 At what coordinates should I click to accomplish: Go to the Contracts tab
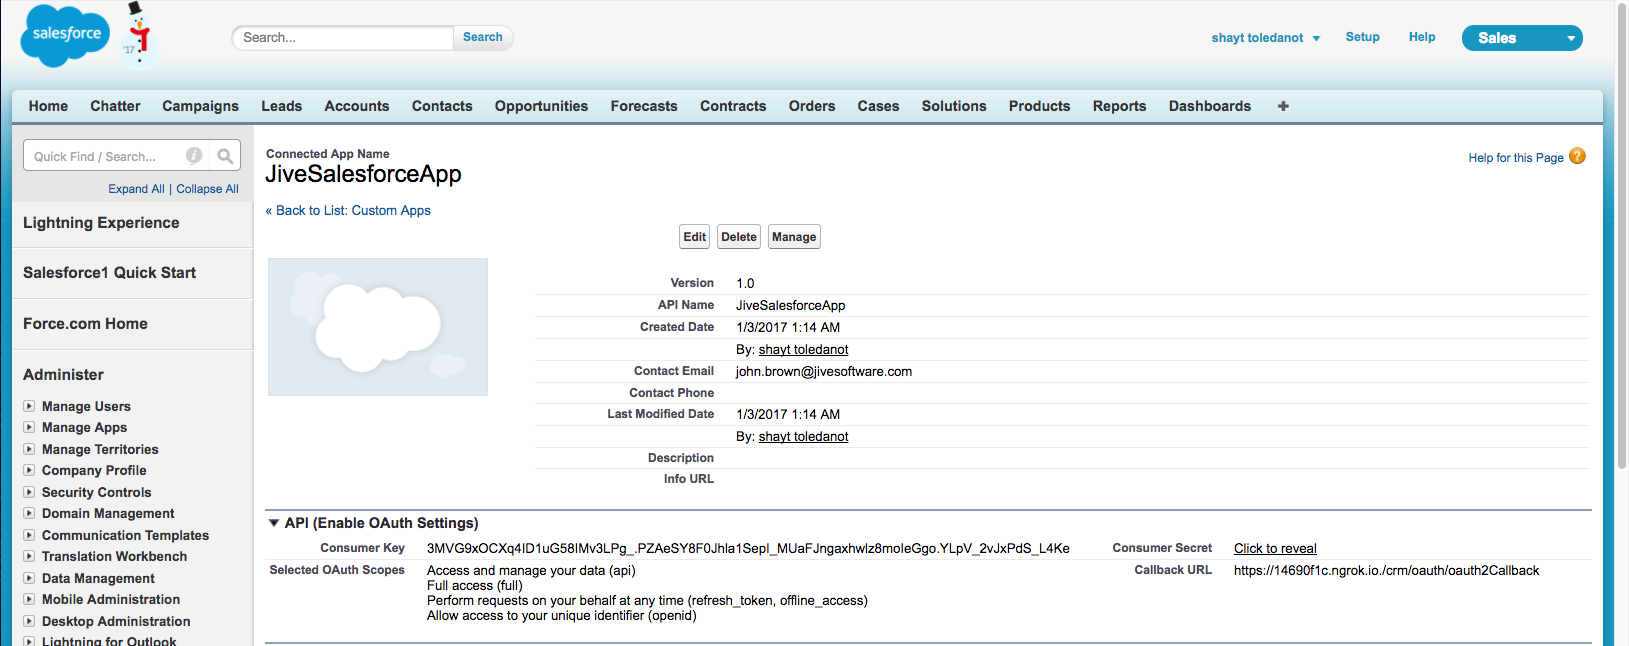pos(733,106)
